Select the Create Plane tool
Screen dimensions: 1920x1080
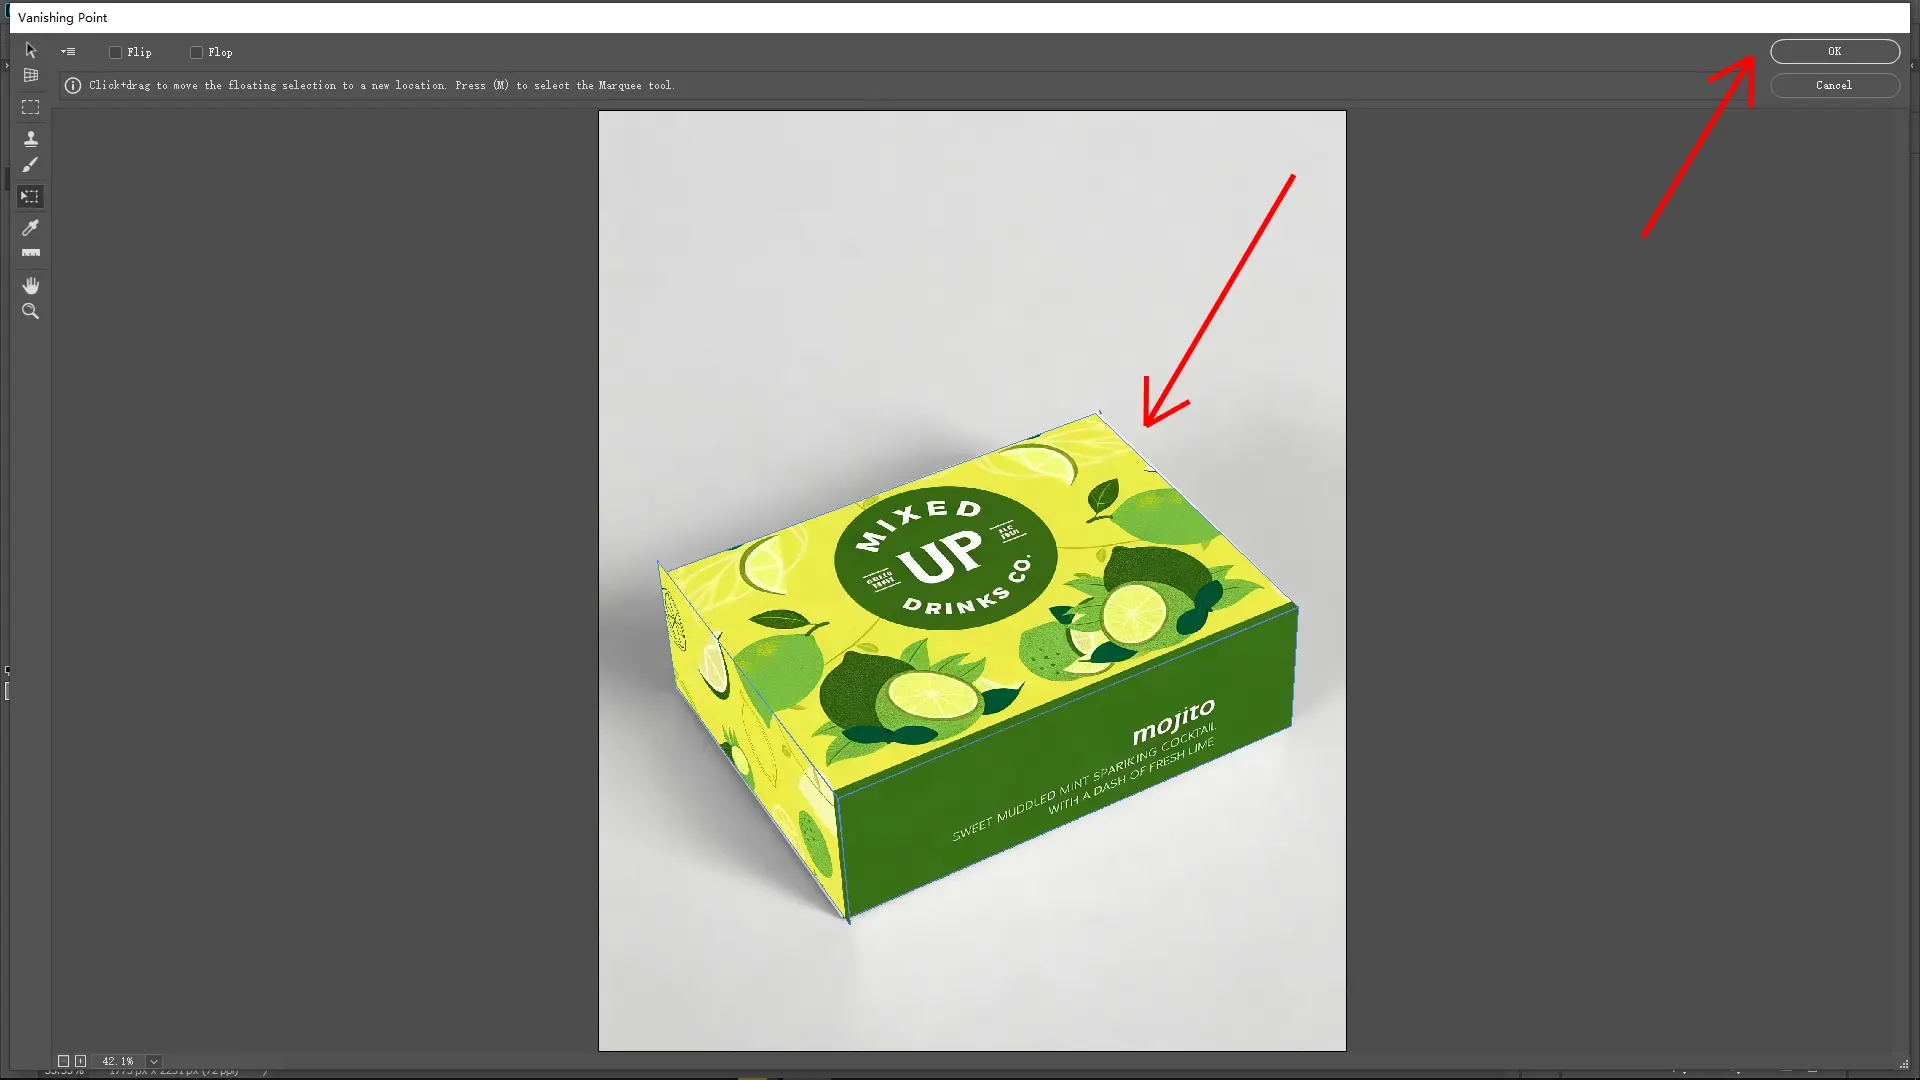click(30, 75)
